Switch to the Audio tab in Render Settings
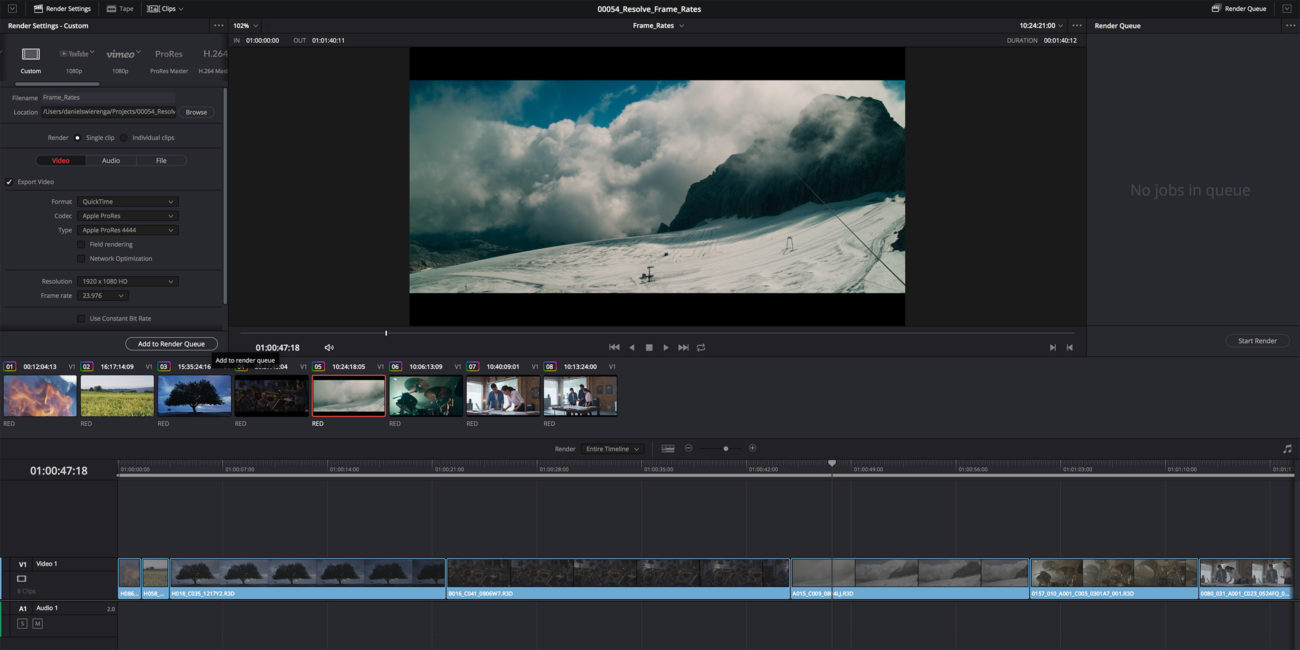This screenshot has width=1300, height=650. [111, 160]
